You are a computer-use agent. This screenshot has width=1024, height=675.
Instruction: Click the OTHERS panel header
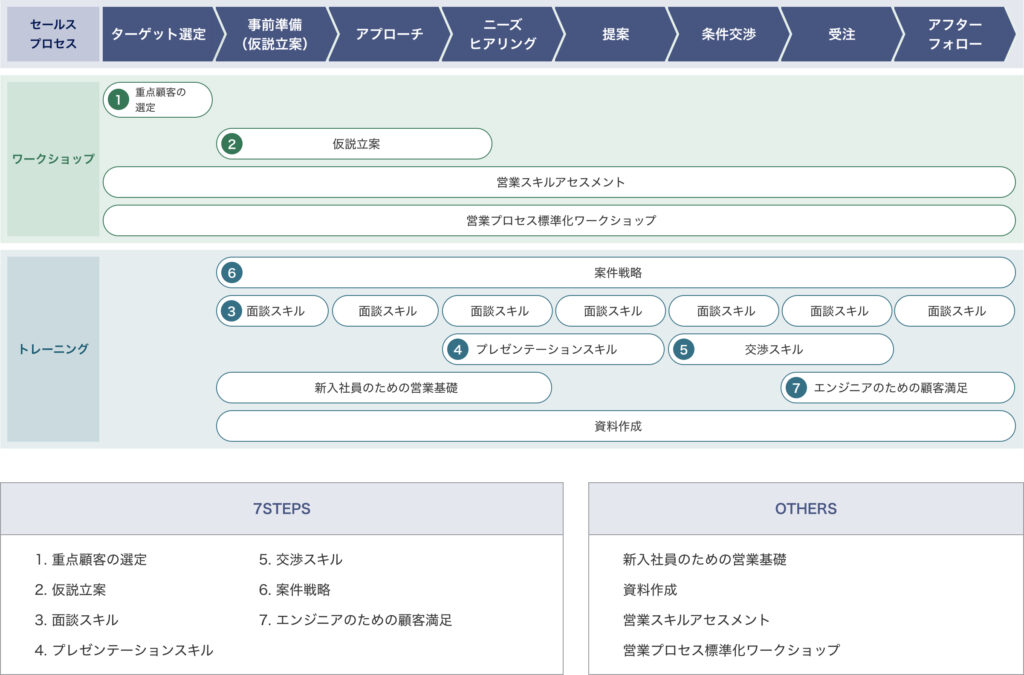click(806, 509)
